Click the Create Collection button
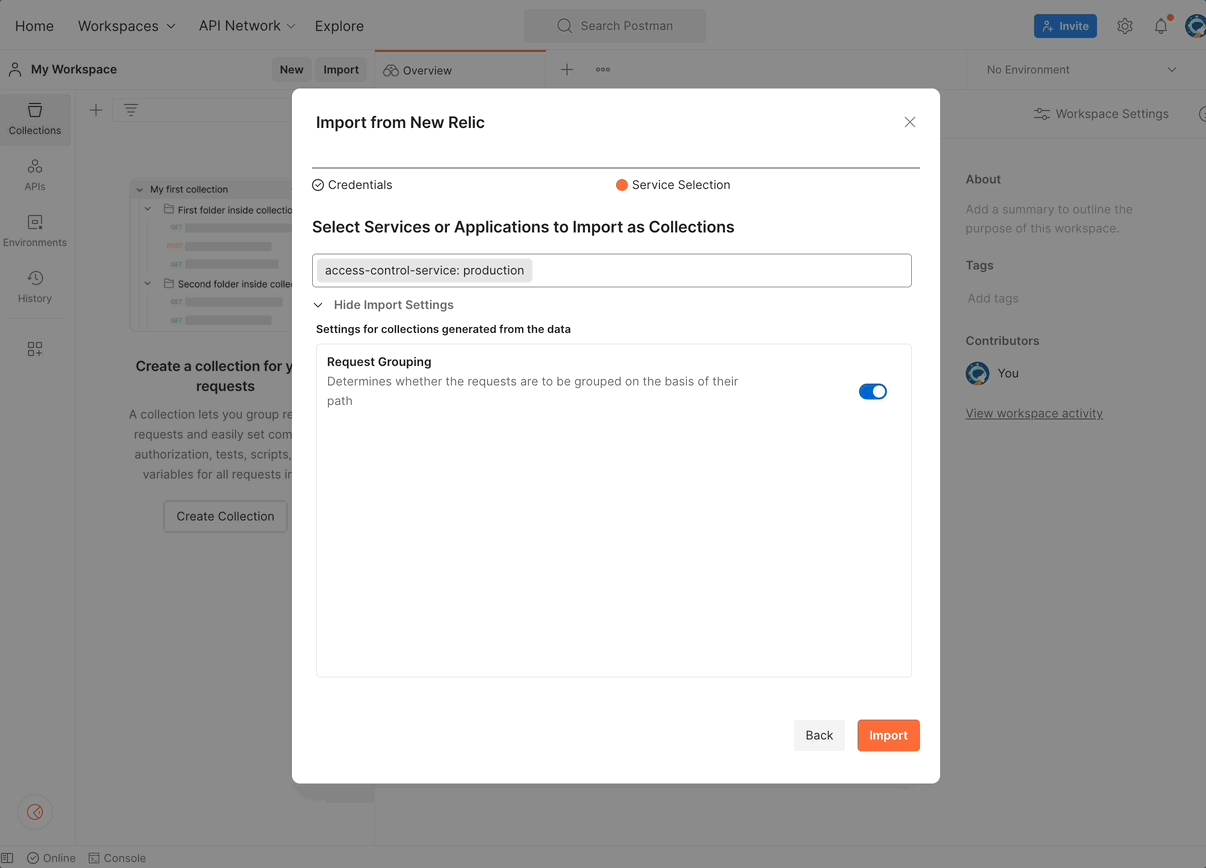The image size is (1206, 868). (x=225, y=516)
